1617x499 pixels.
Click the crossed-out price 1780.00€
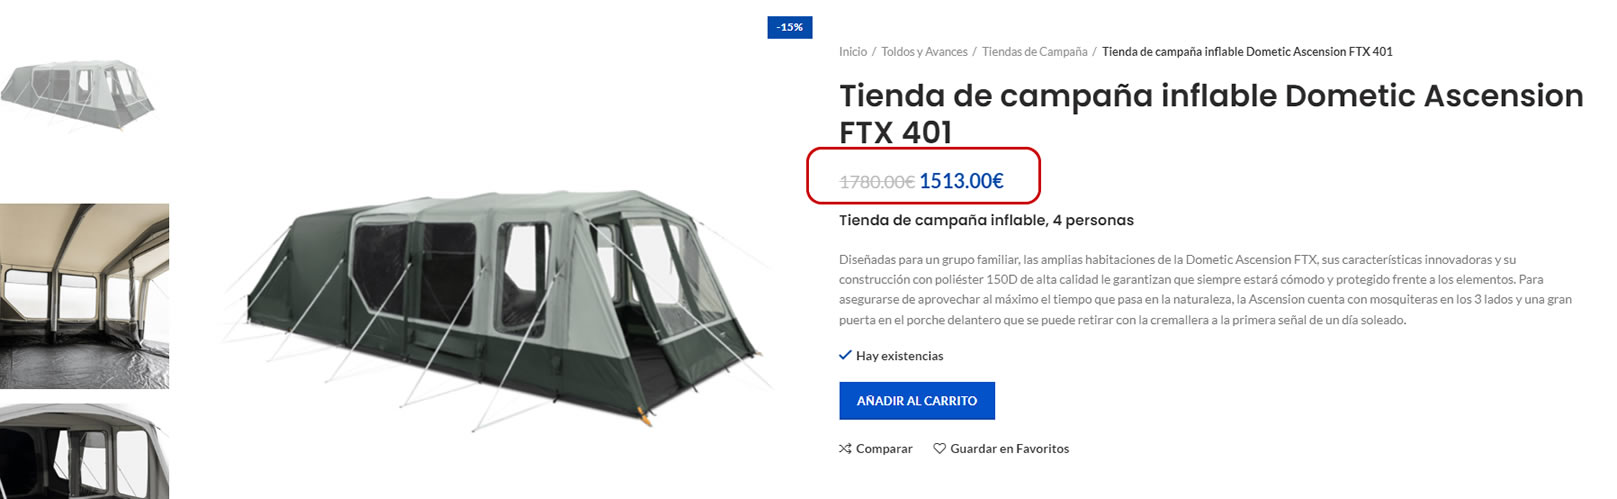click(x=877, y=182)
